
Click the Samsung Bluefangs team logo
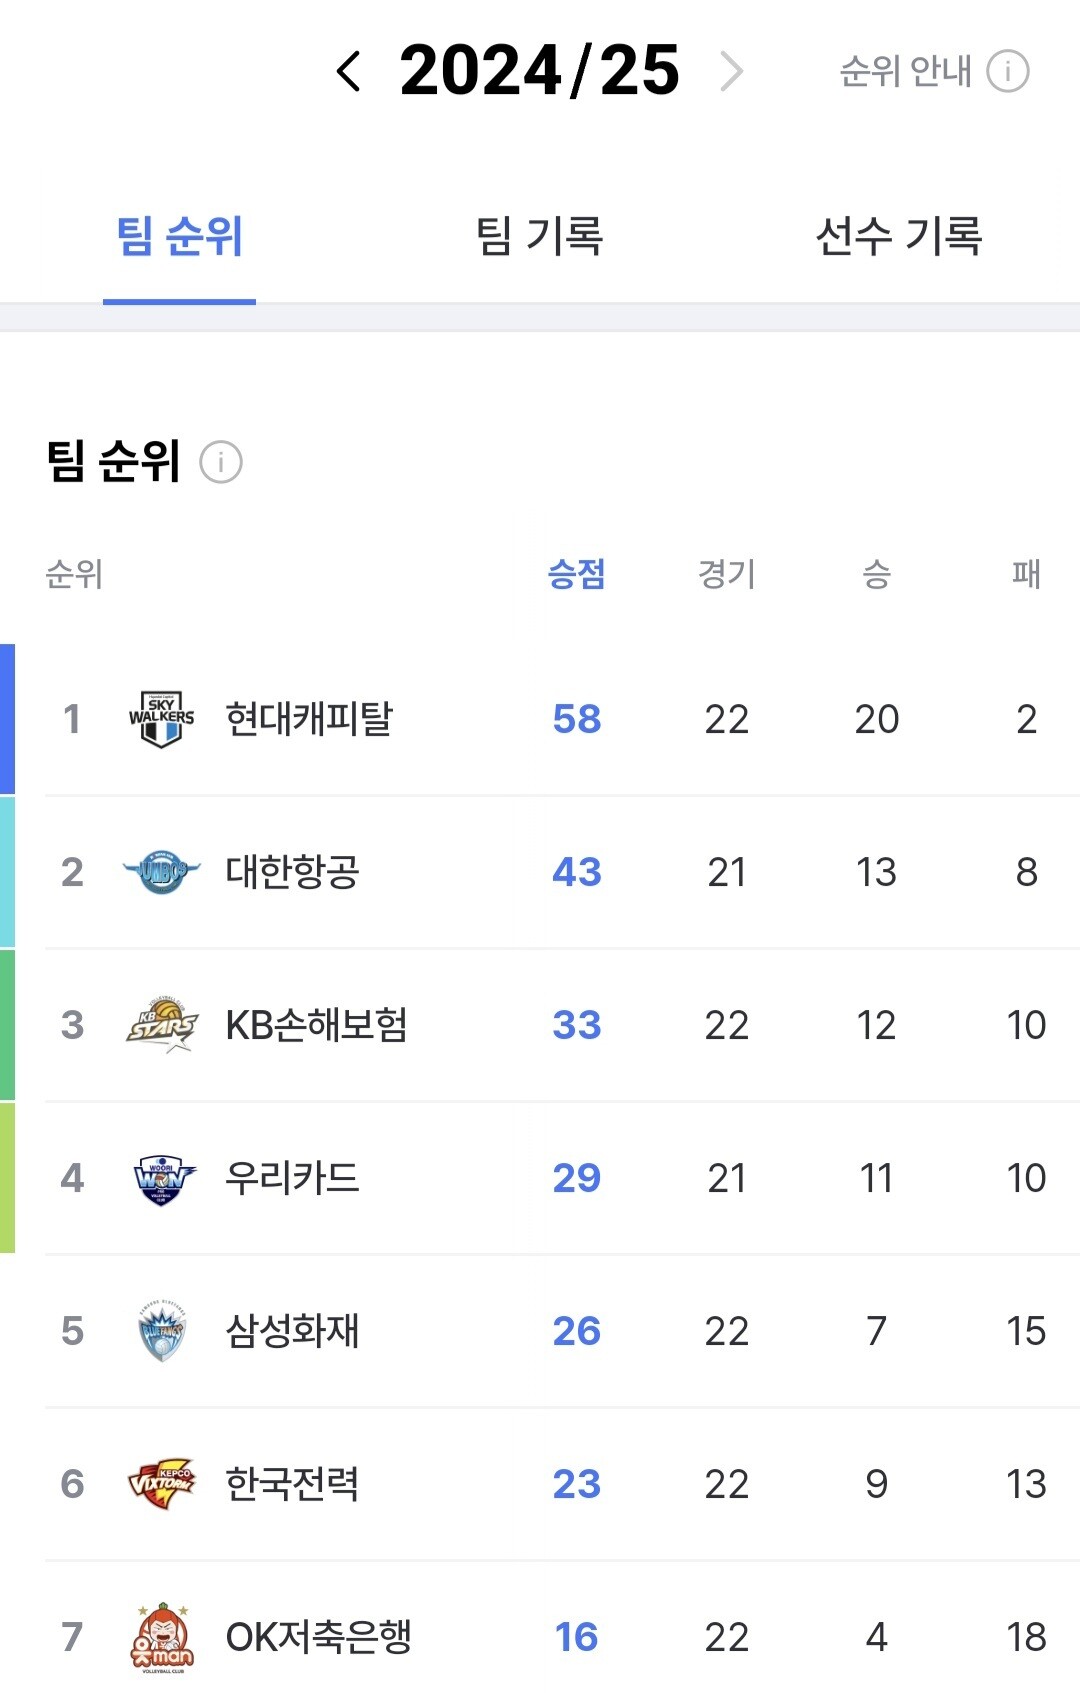click(161, 1331)
